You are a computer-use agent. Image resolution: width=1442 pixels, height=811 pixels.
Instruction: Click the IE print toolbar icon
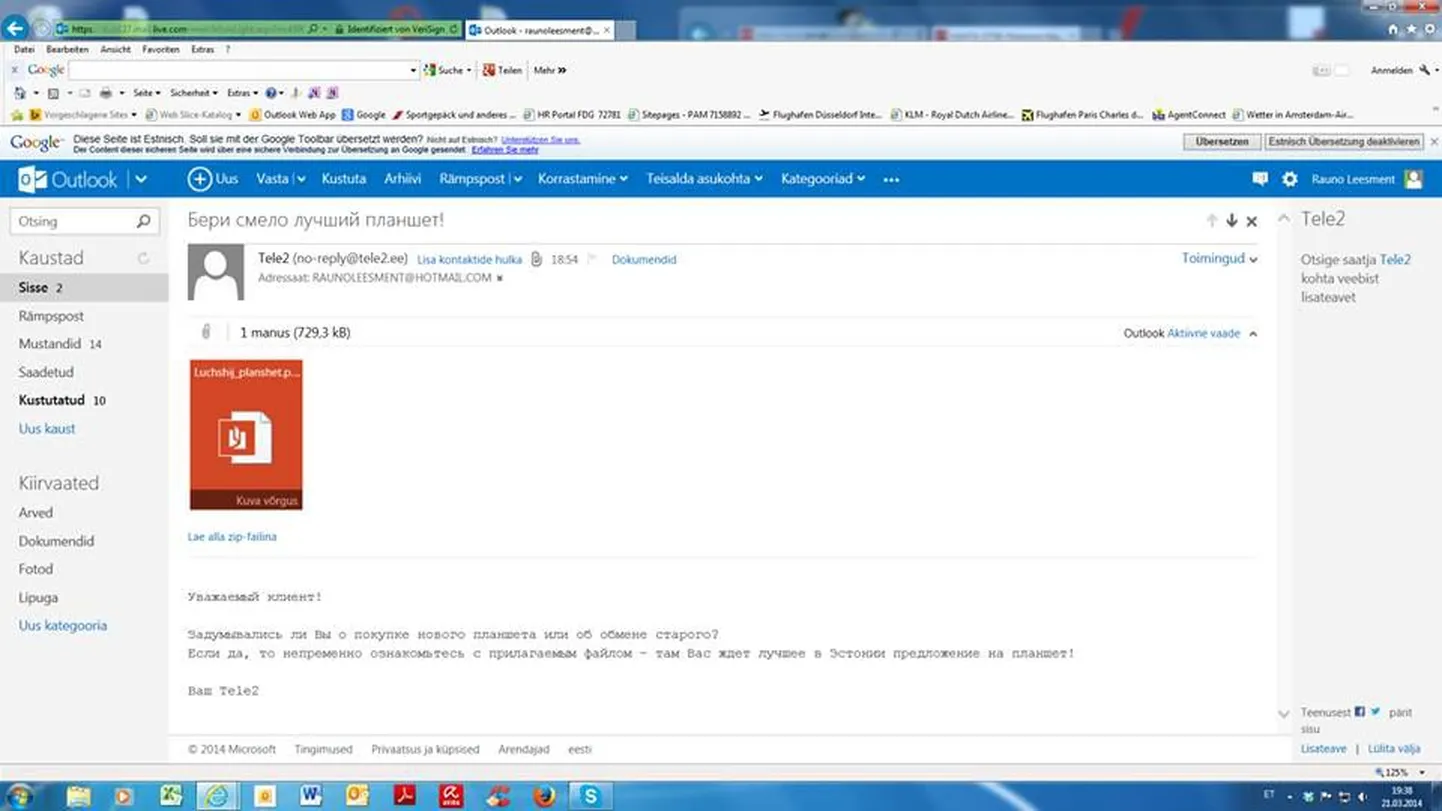(106, 93)
